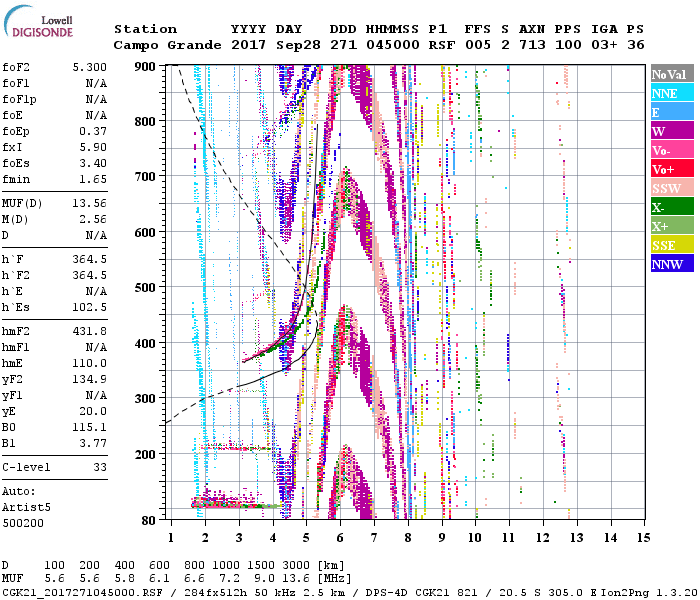The width and height of the screenshot is (700, 600).
Task: Click the 900 km height axis label
Action: pyautogui.click(x=145, y=67)
